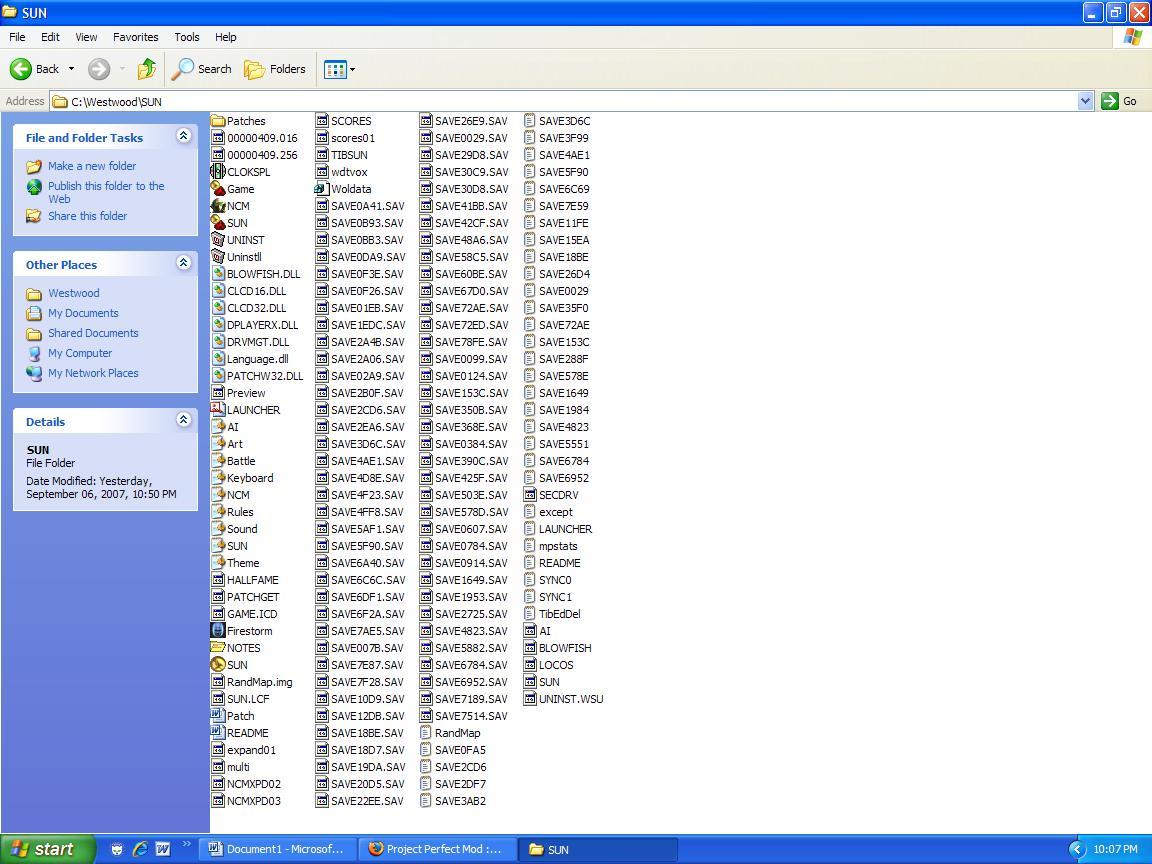
Task: Click the Back navigation arrow icon
Action: click(21, 69)
